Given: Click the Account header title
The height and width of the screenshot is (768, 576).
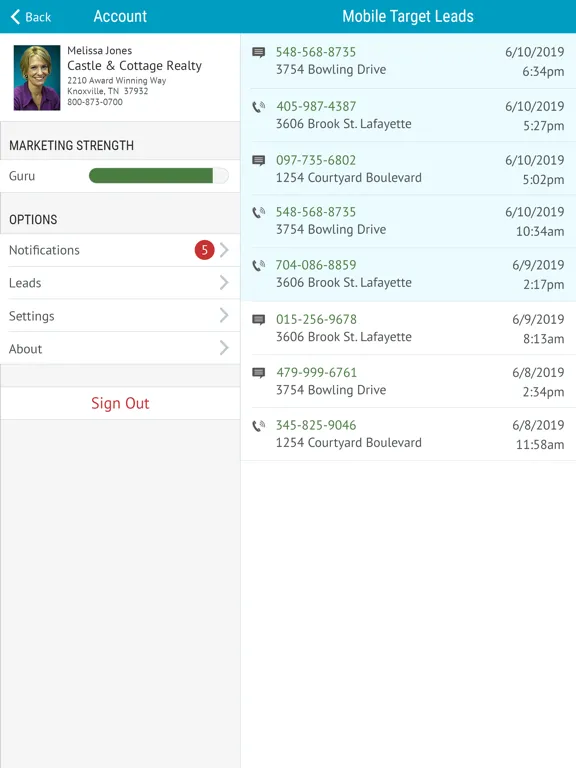Looking at the screenshot, I should coord(120,16).
